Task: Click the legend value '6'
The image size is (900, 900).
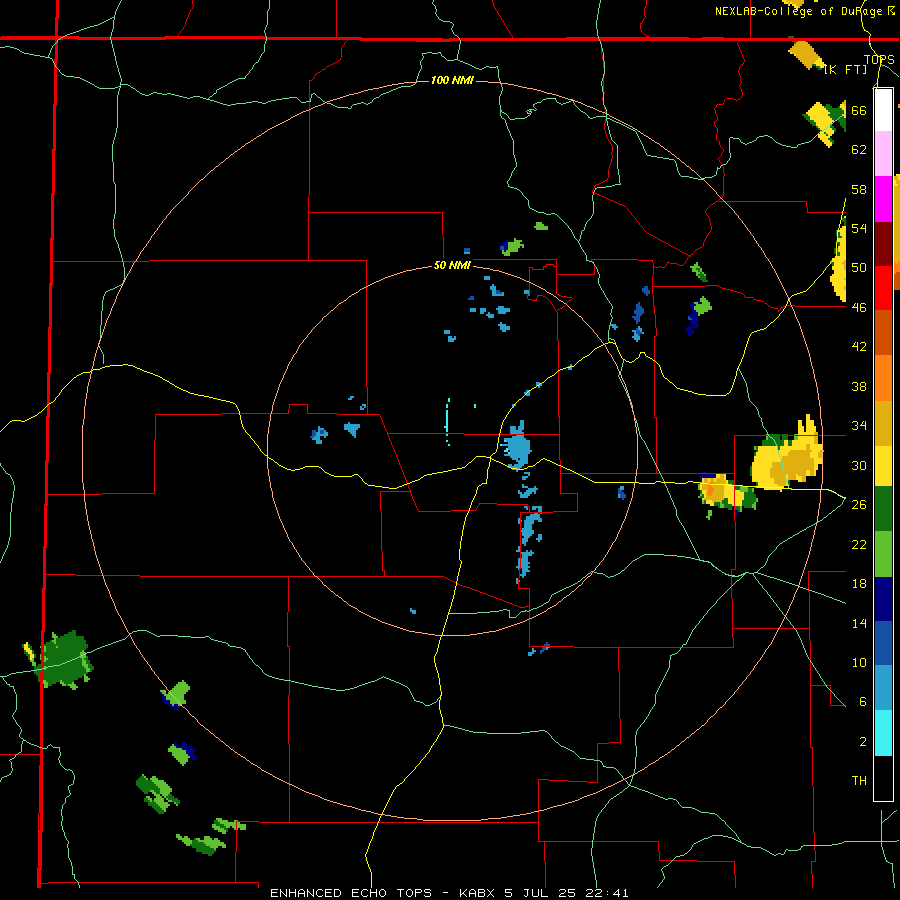Action: 863,702
